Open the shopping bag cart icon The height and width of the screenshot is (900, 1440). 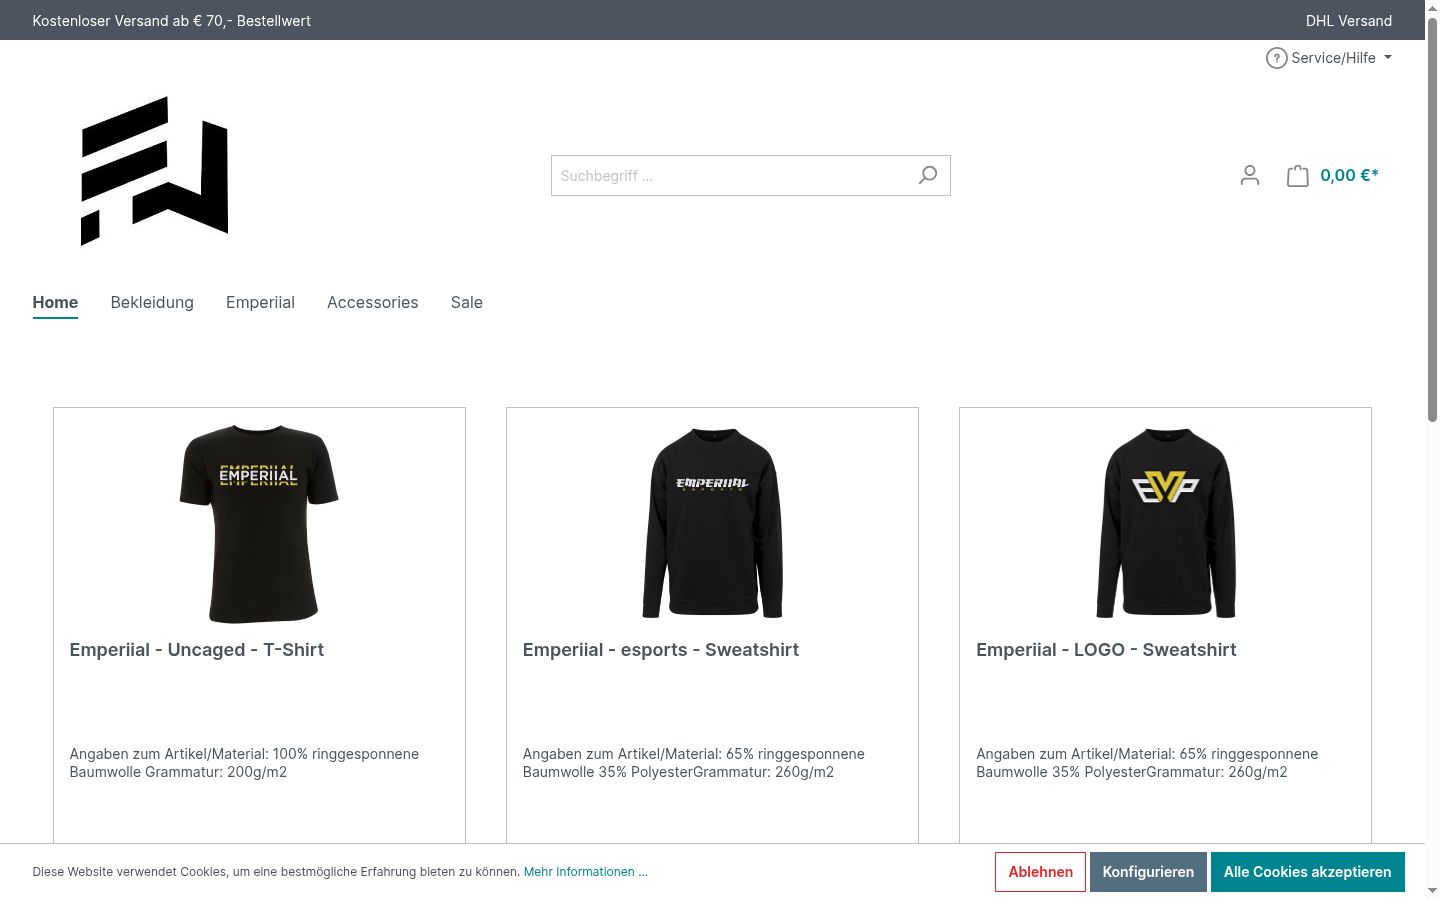1297,176
